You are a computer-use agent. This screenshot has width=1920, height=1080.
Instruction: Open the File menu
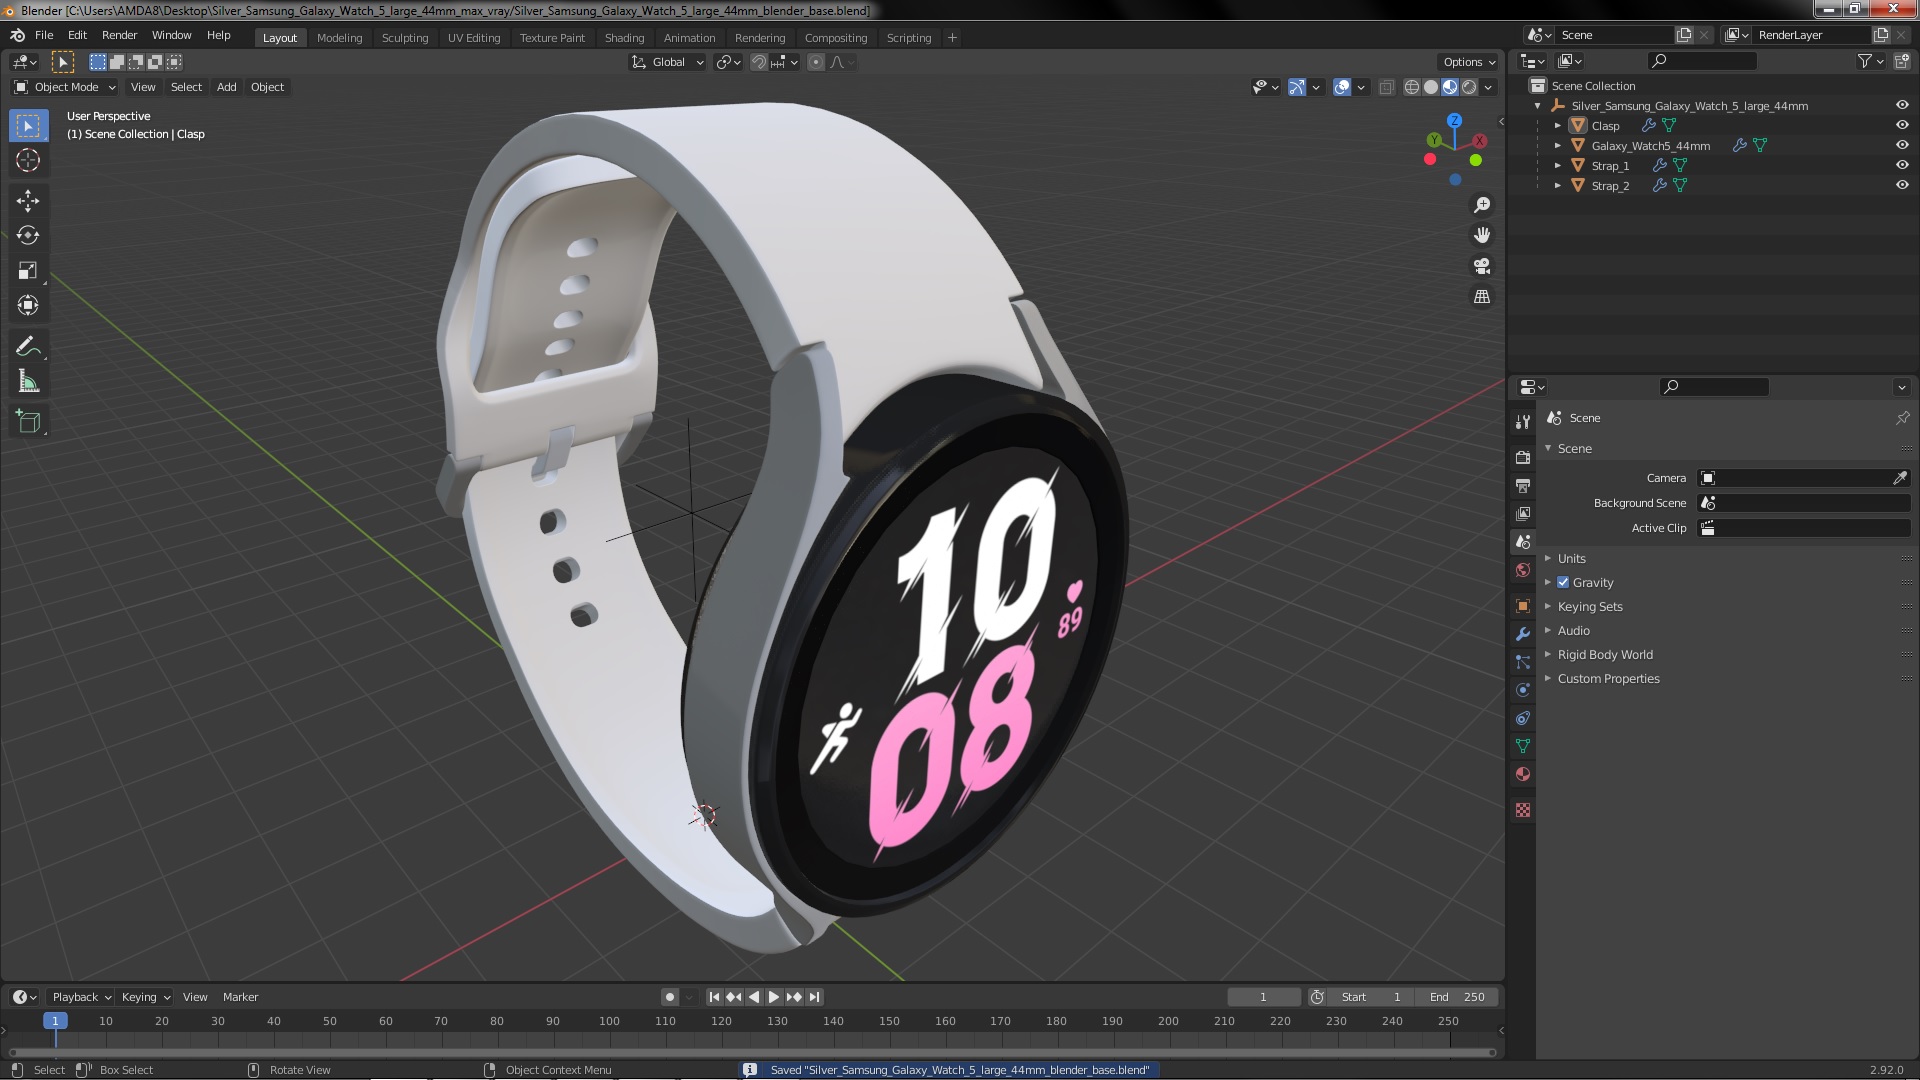tap(44, 35)
